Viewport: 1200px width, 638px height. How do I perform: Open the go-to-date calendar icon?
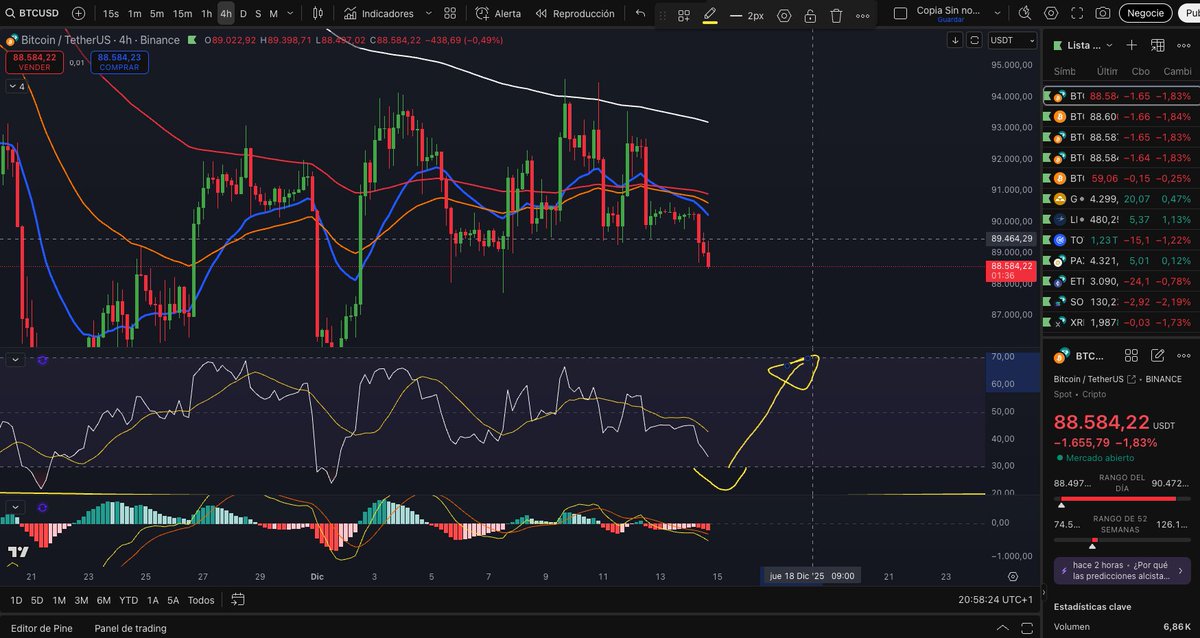(238, 600)
